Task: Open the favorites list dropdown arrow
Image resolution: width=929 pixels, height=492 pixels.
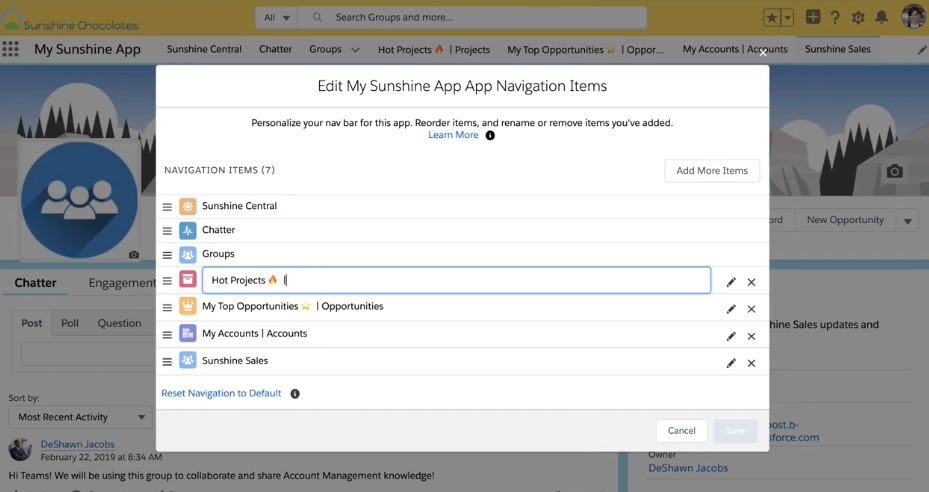Action: tap(787, 18)
